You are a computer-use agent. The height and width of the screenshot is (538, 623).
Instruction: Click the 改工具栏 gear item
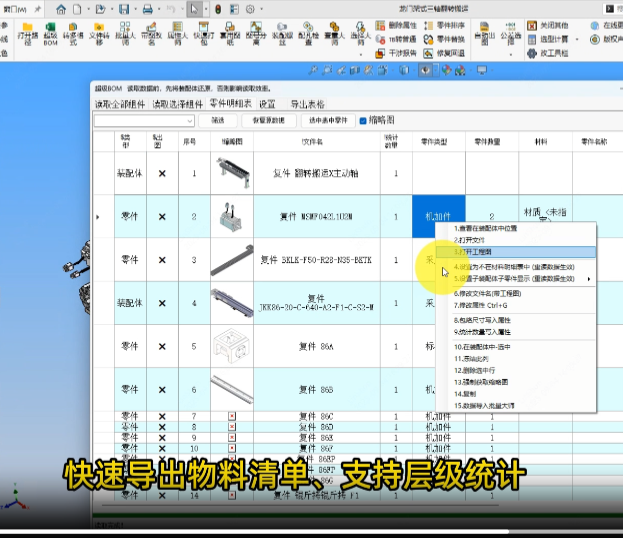(548, 53)
